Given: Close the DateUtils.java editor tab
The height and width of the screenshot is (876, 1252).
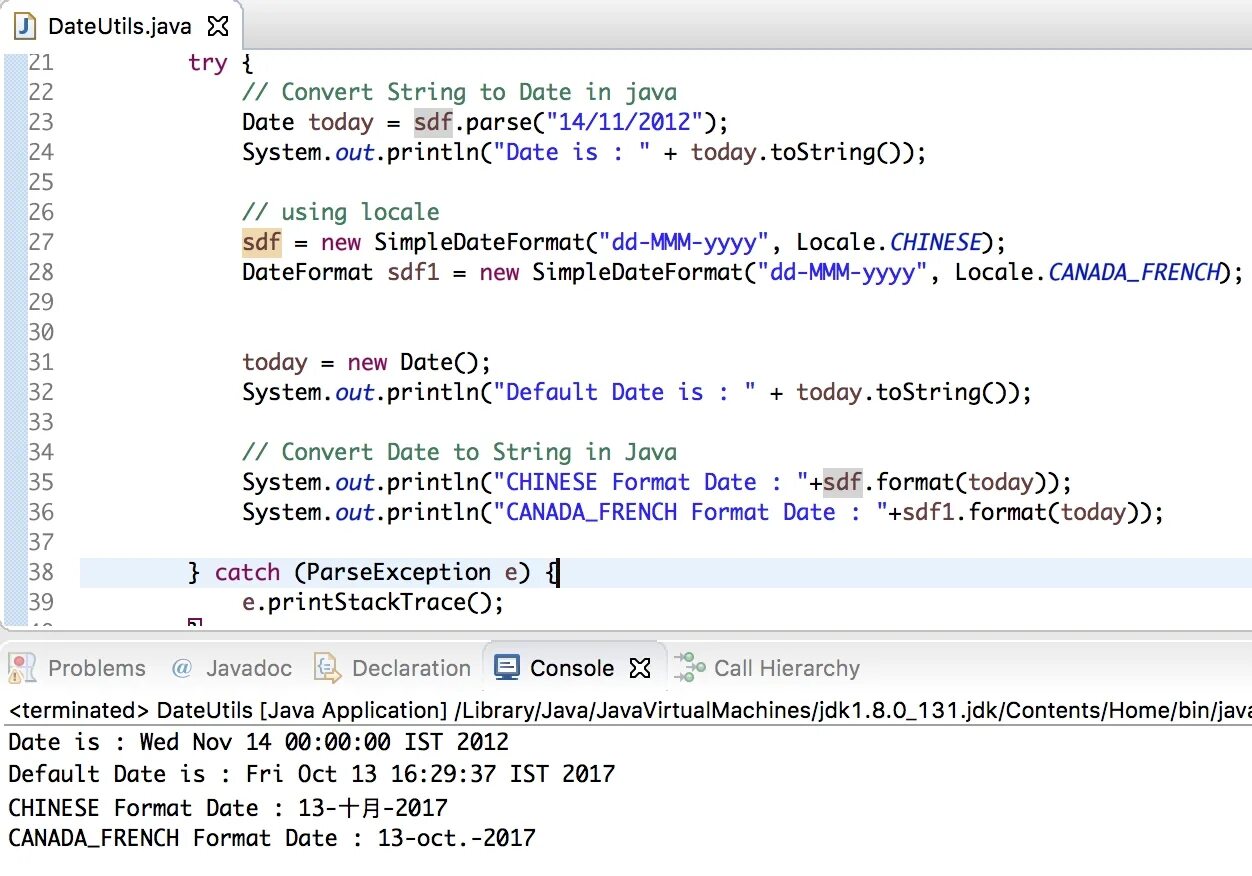Looking at the screenshot, I should coord(217,26).
